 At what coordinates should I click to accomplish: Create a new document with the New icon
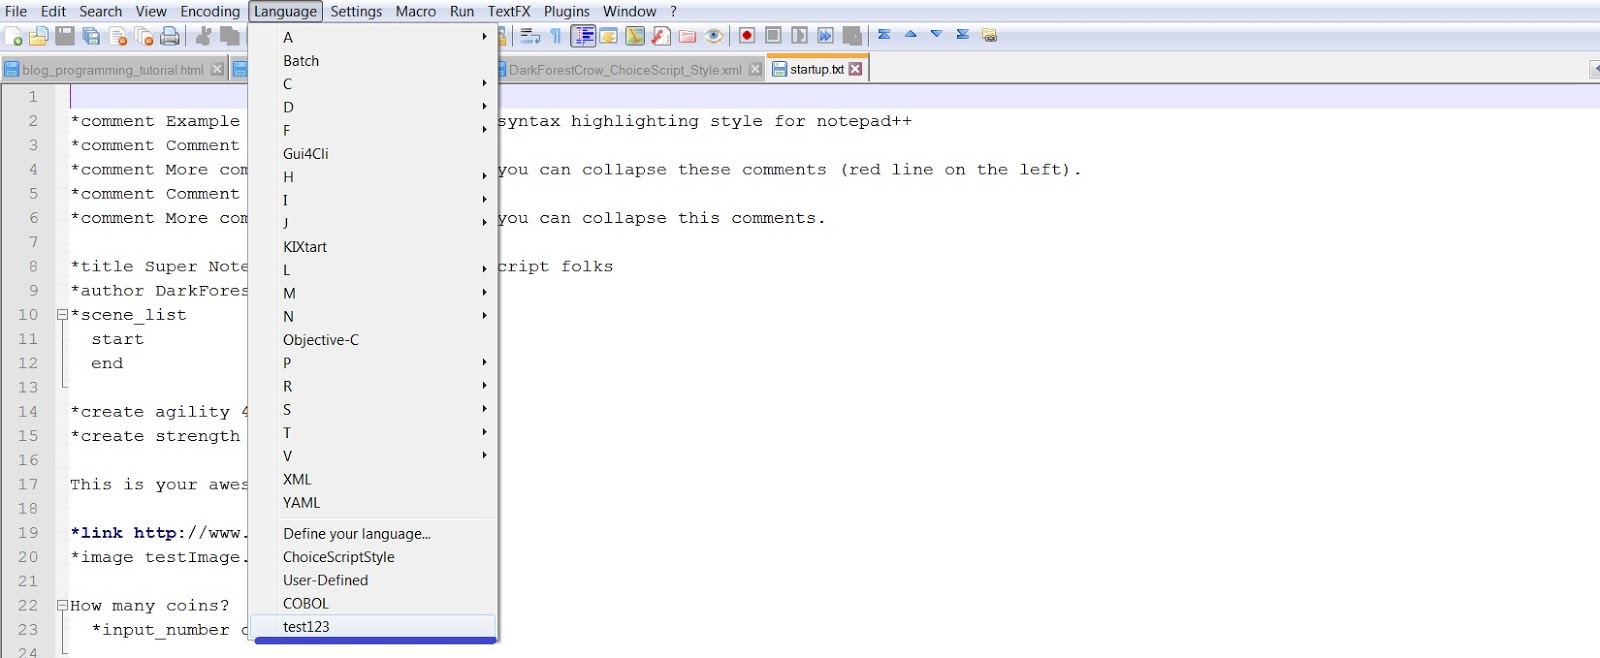pyautogui.click(x=14, y=36)
